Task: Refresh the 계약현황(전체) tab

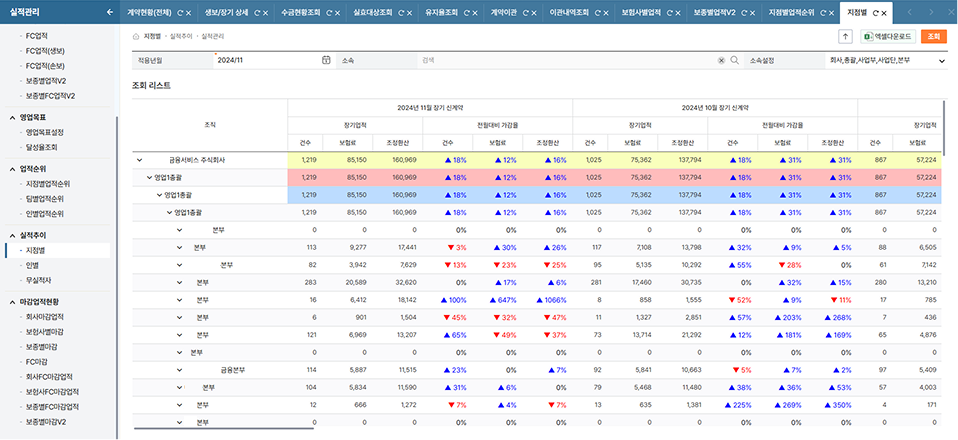Action: point(180,13)
